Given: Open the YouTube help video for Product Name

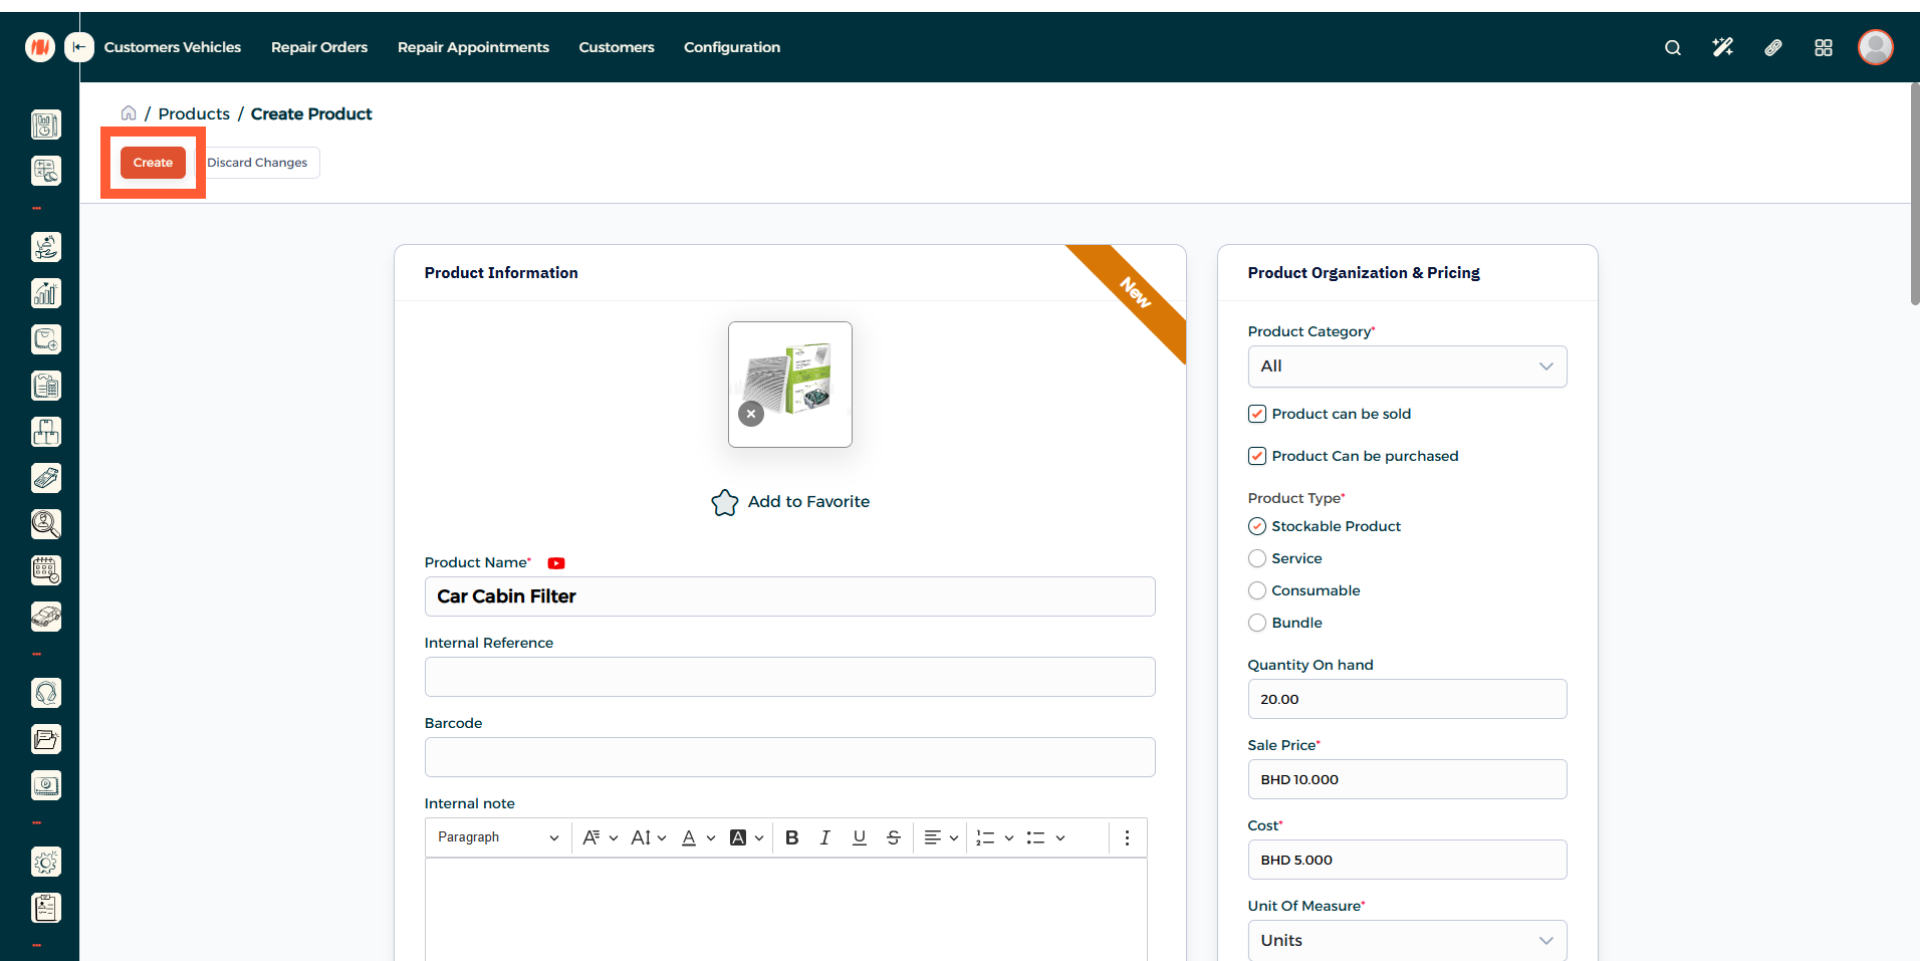Looking at the screenshot, I should coord(556,563).
